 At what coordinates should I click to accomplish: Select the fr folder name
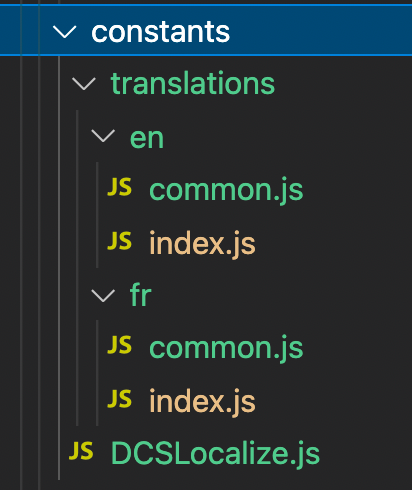(141, 295)
